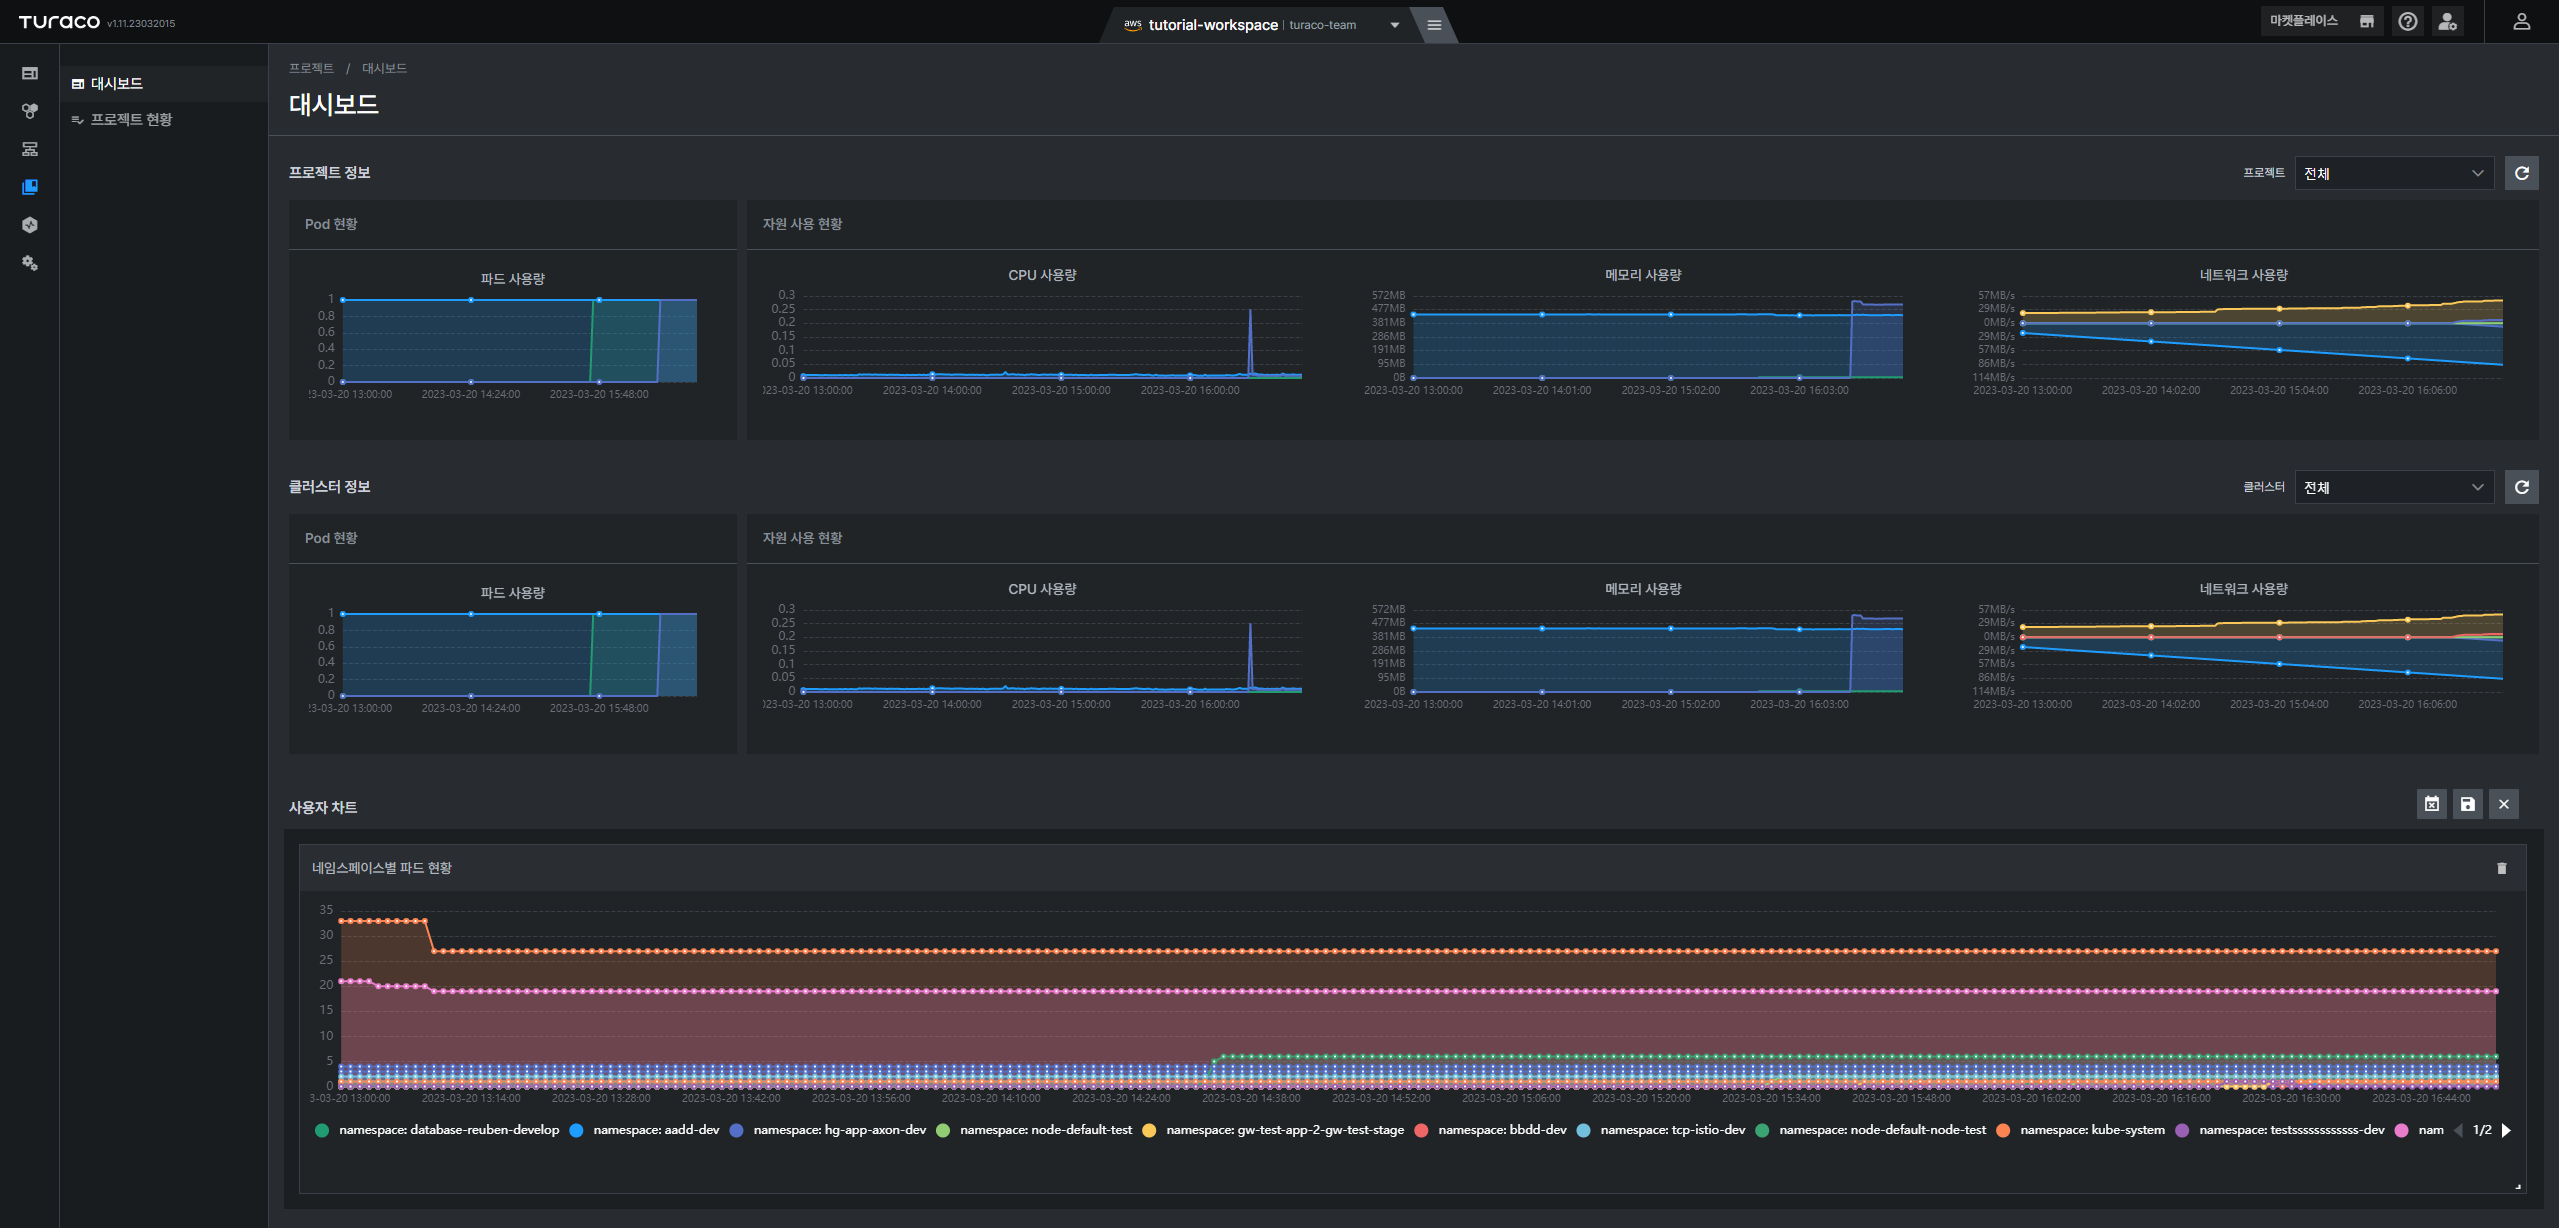This screenshot has width=2560, height=1228.
Task: Click the CPU 사용량 chart title in 프로젝트 정보
Action: pyautogui.click(x=1042, y=275)
